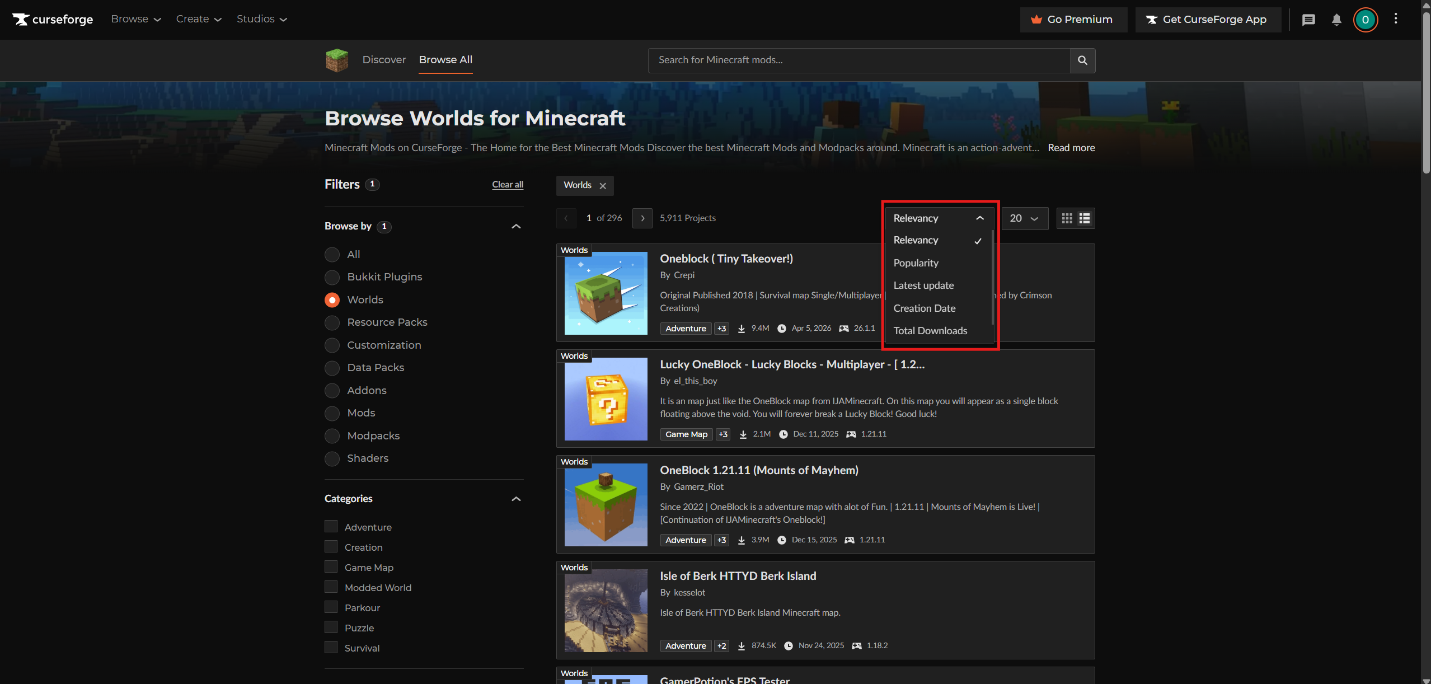Collapse the Relevancy sort dropdown
Screen dimensions: 1431x684
tap(939, 218)
